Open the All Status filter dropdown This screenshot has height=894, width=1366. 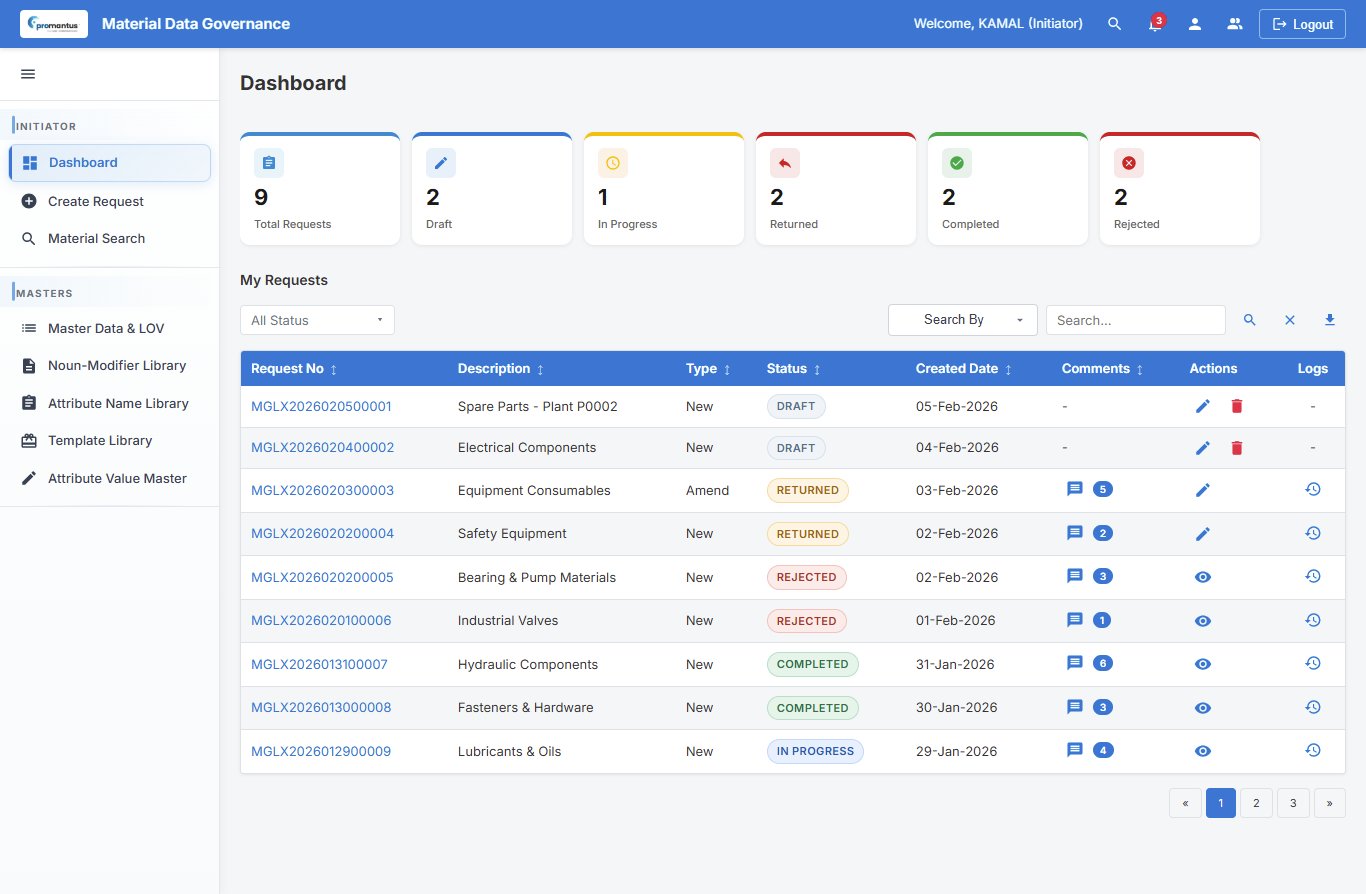pos(316,319)
